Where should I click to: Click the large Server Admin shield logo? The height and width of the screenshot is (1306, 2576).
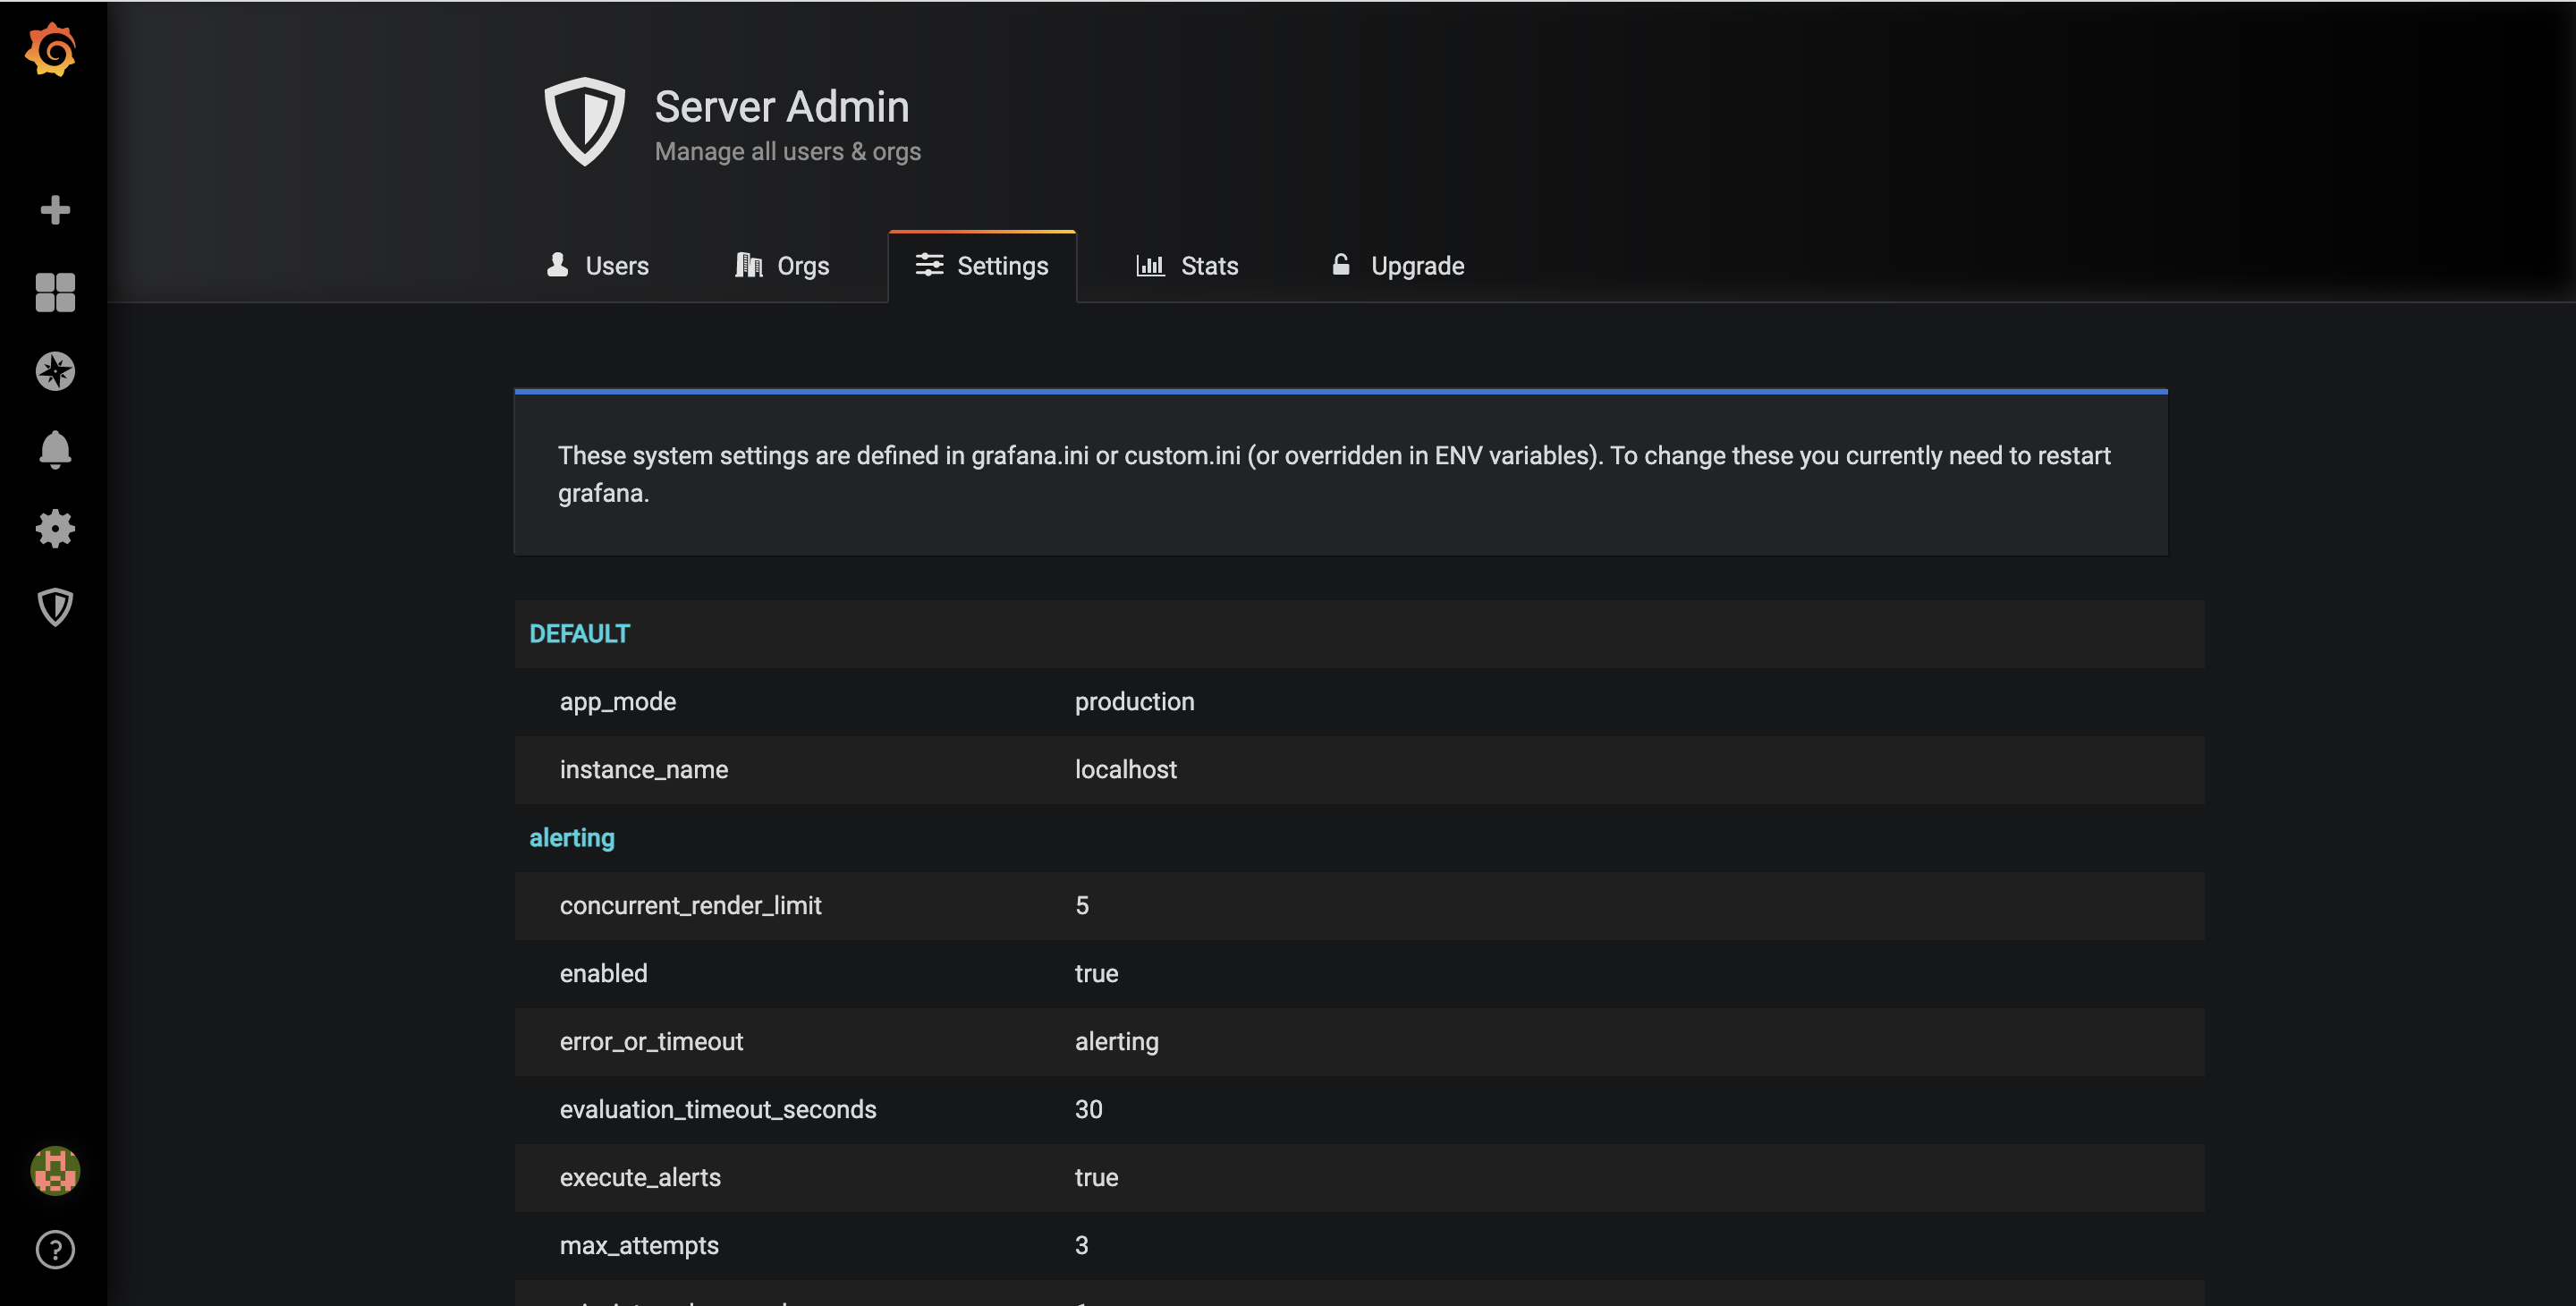[584, 121]
